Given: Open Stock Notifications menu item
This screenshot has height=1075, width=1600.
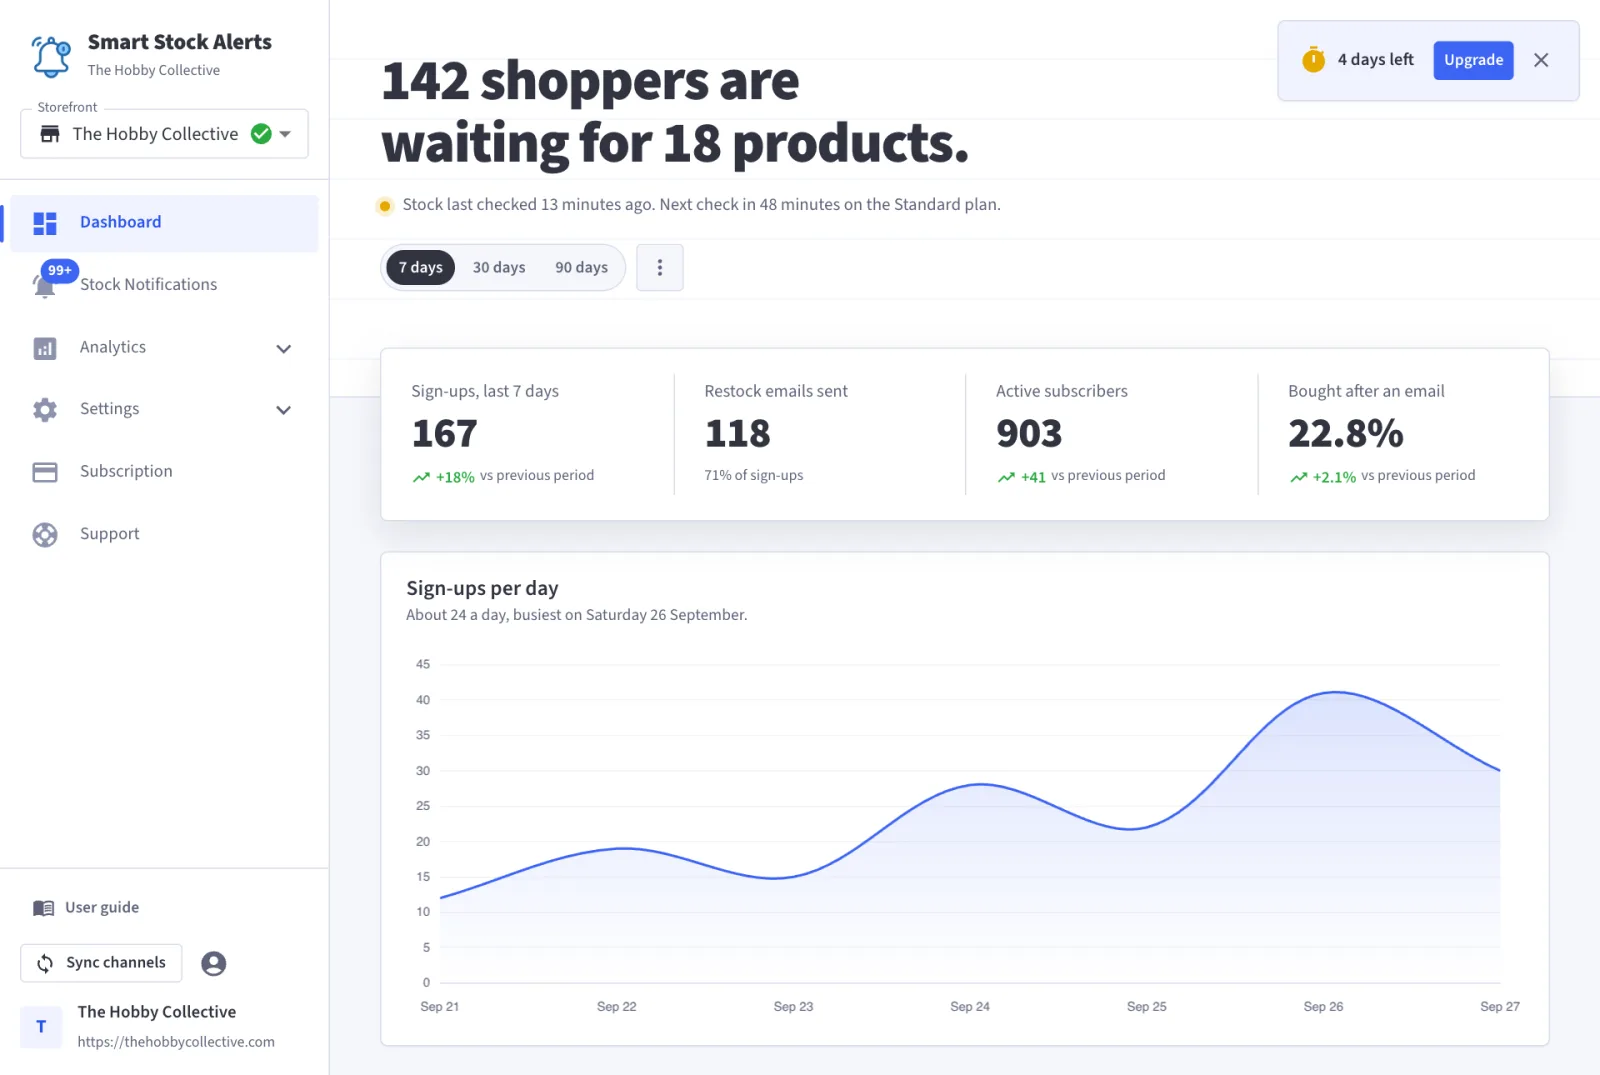Looking at the screenshot, I should pyautogui.click(x=164, y=285).
